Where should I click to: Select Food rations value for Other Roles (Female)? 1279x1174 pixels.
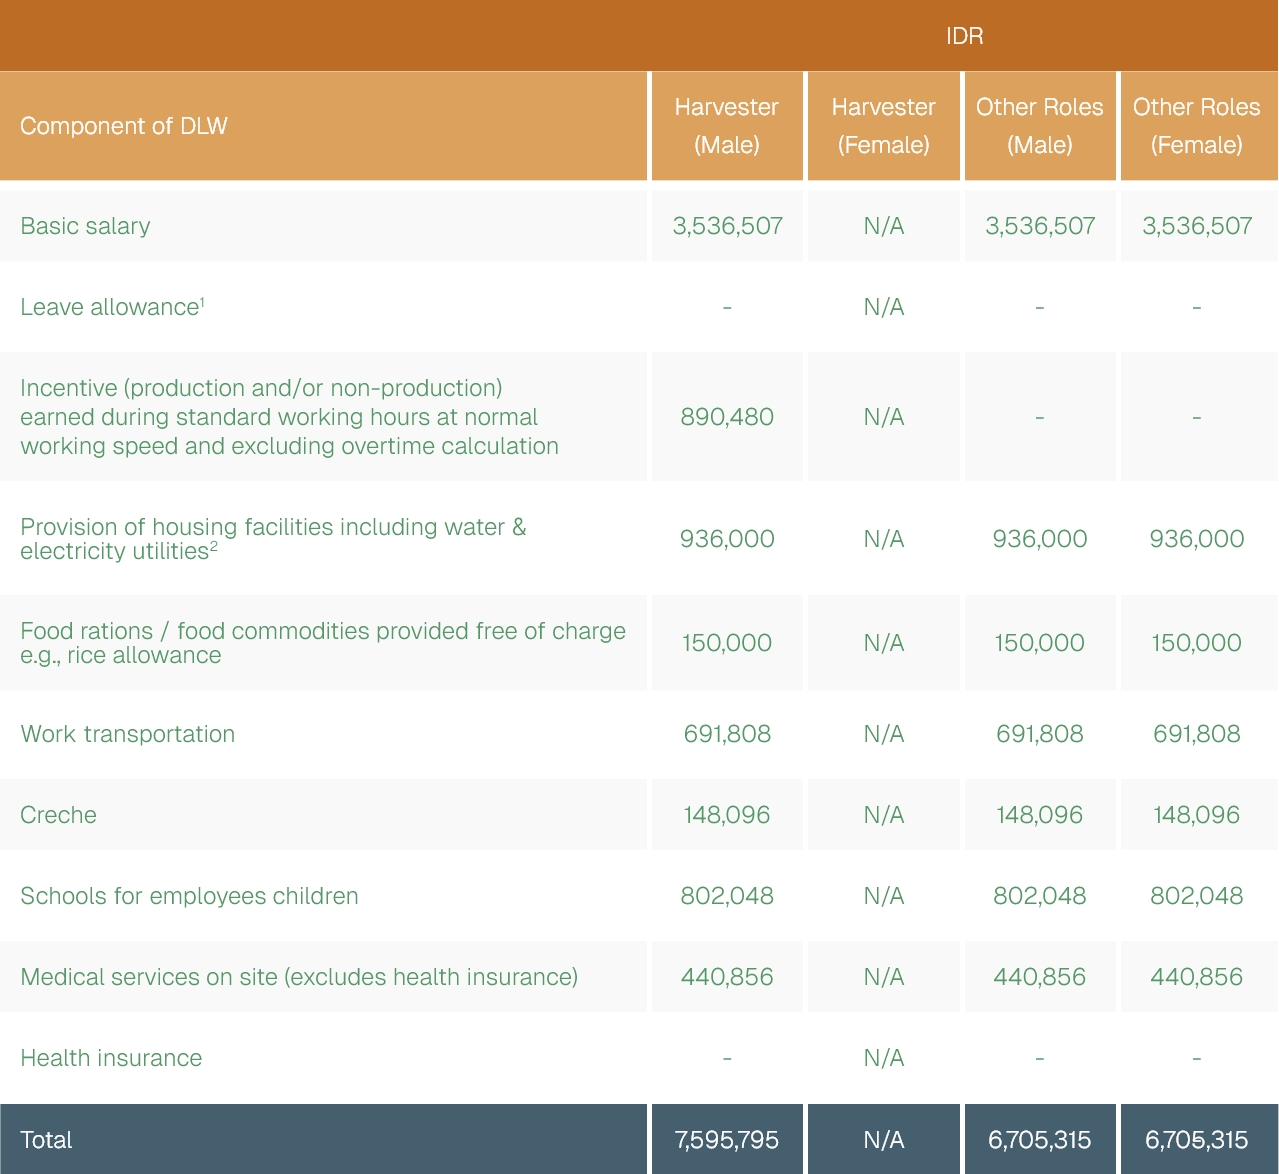coord(1196,643)
